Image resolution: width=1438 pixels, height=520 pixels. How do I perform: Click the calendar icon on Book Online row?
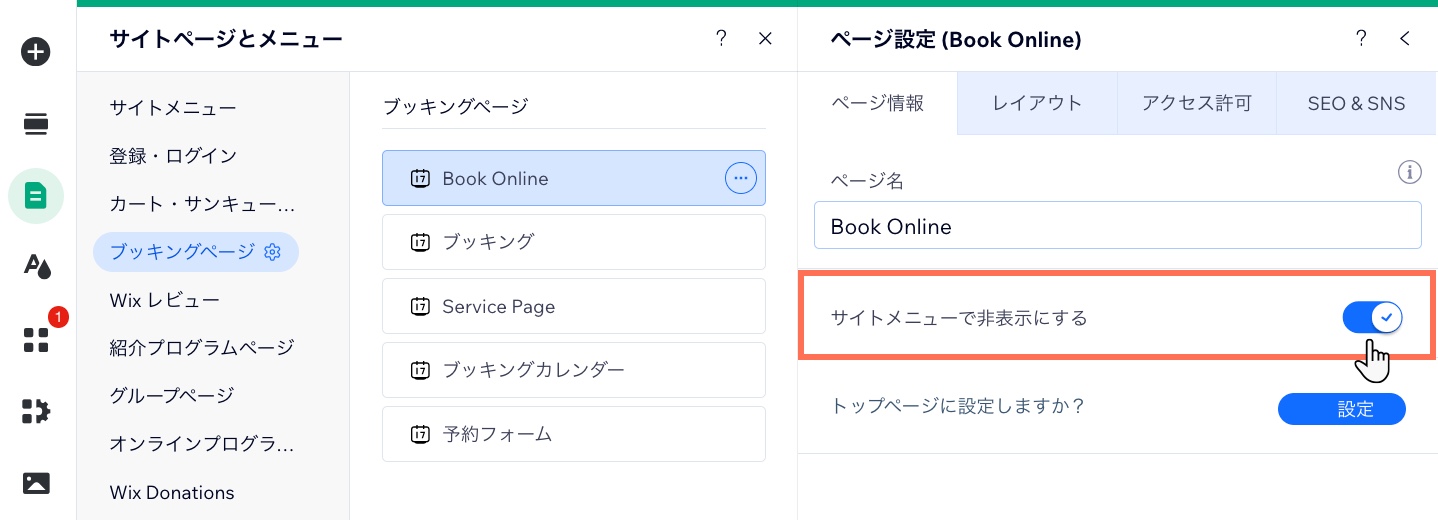pyautogui.click(x=420, y=179)
